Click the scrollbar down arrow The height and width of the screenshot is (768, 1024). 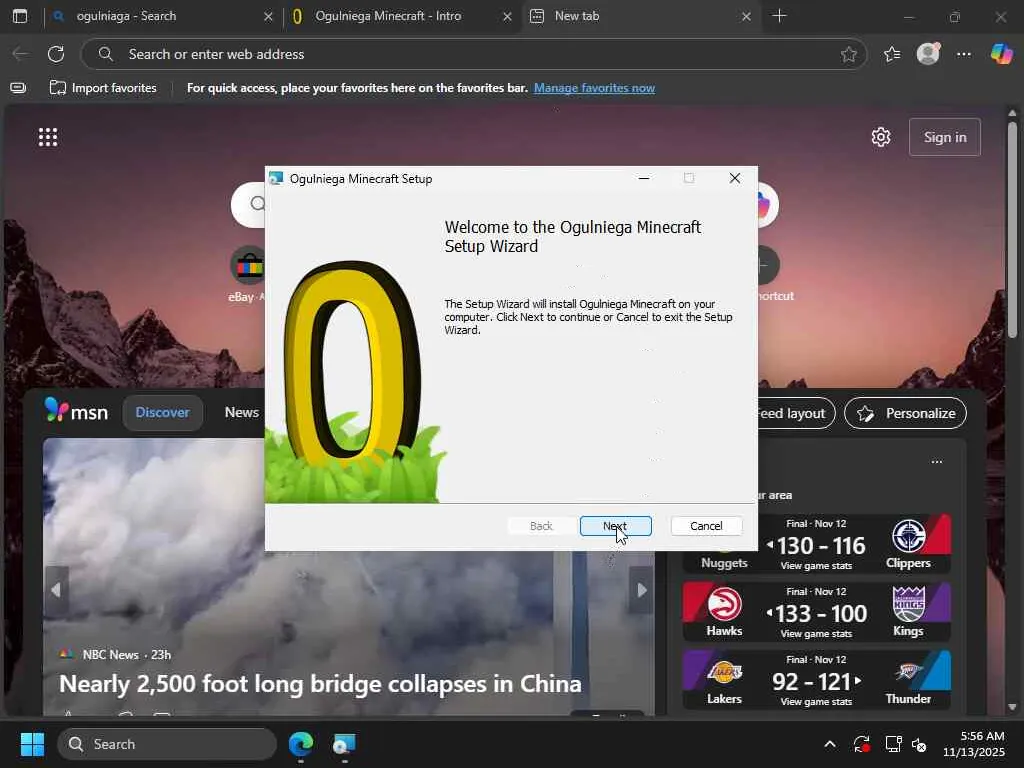[1012, 707]
